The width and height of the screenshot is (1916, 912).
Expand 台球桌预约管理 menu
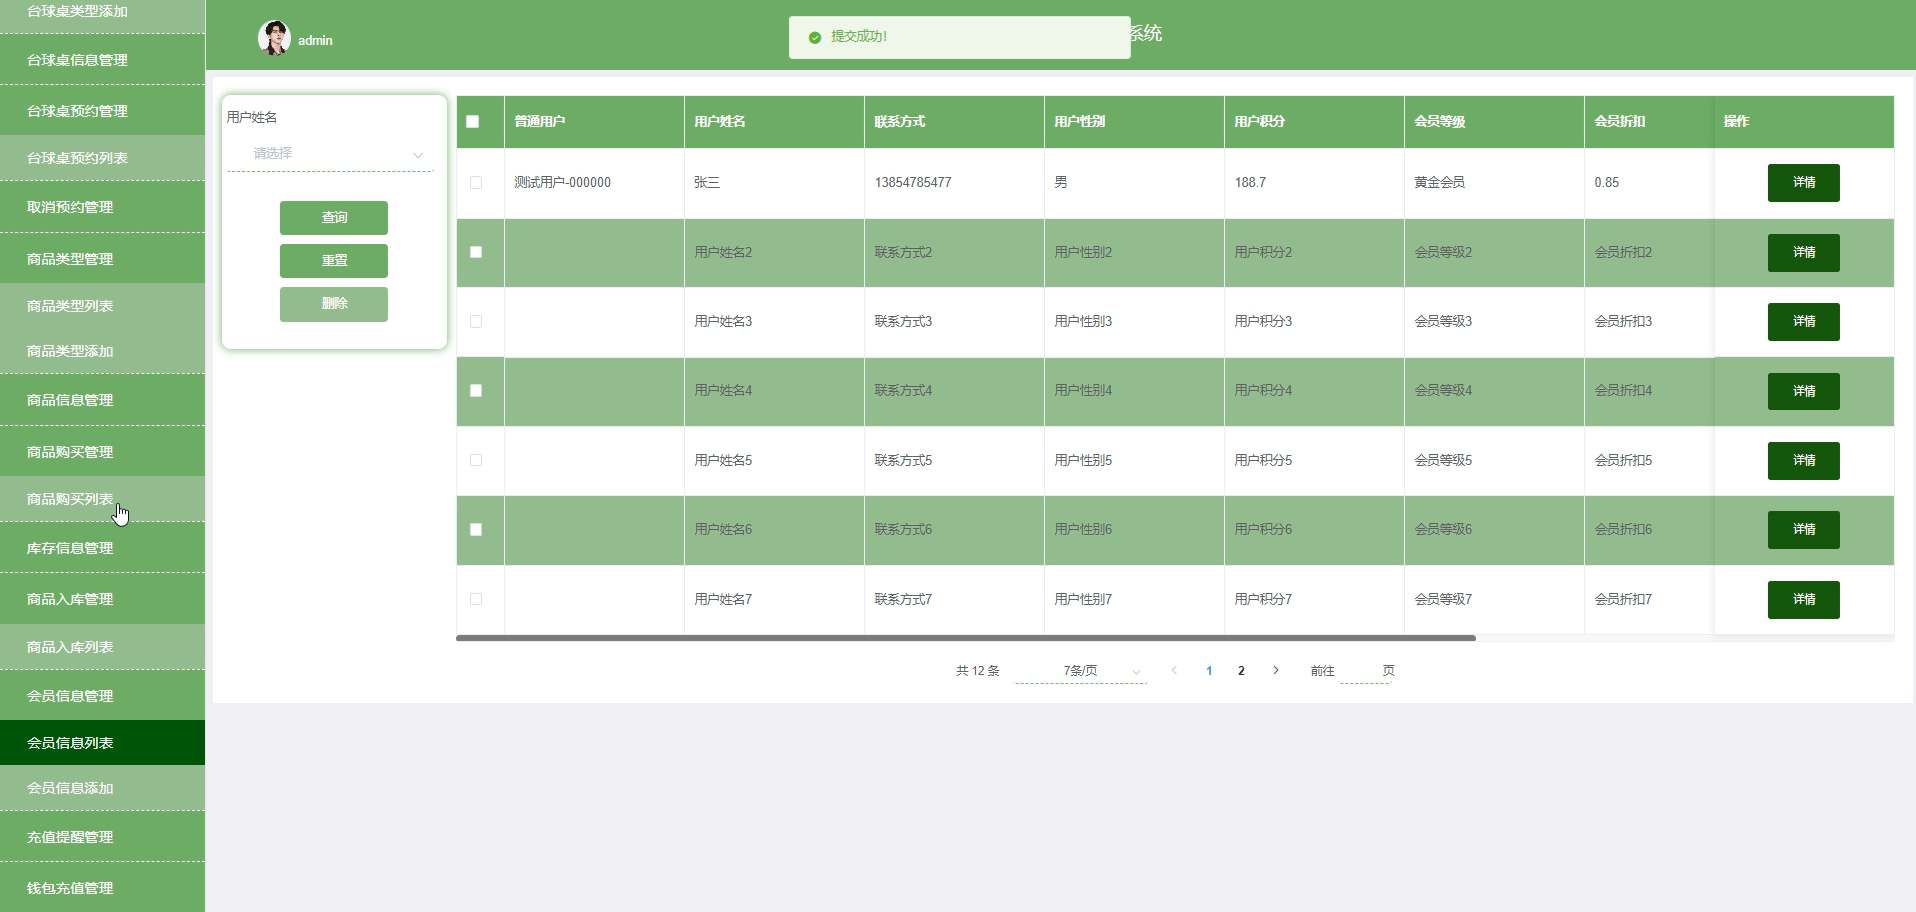(x=102, y=111)
